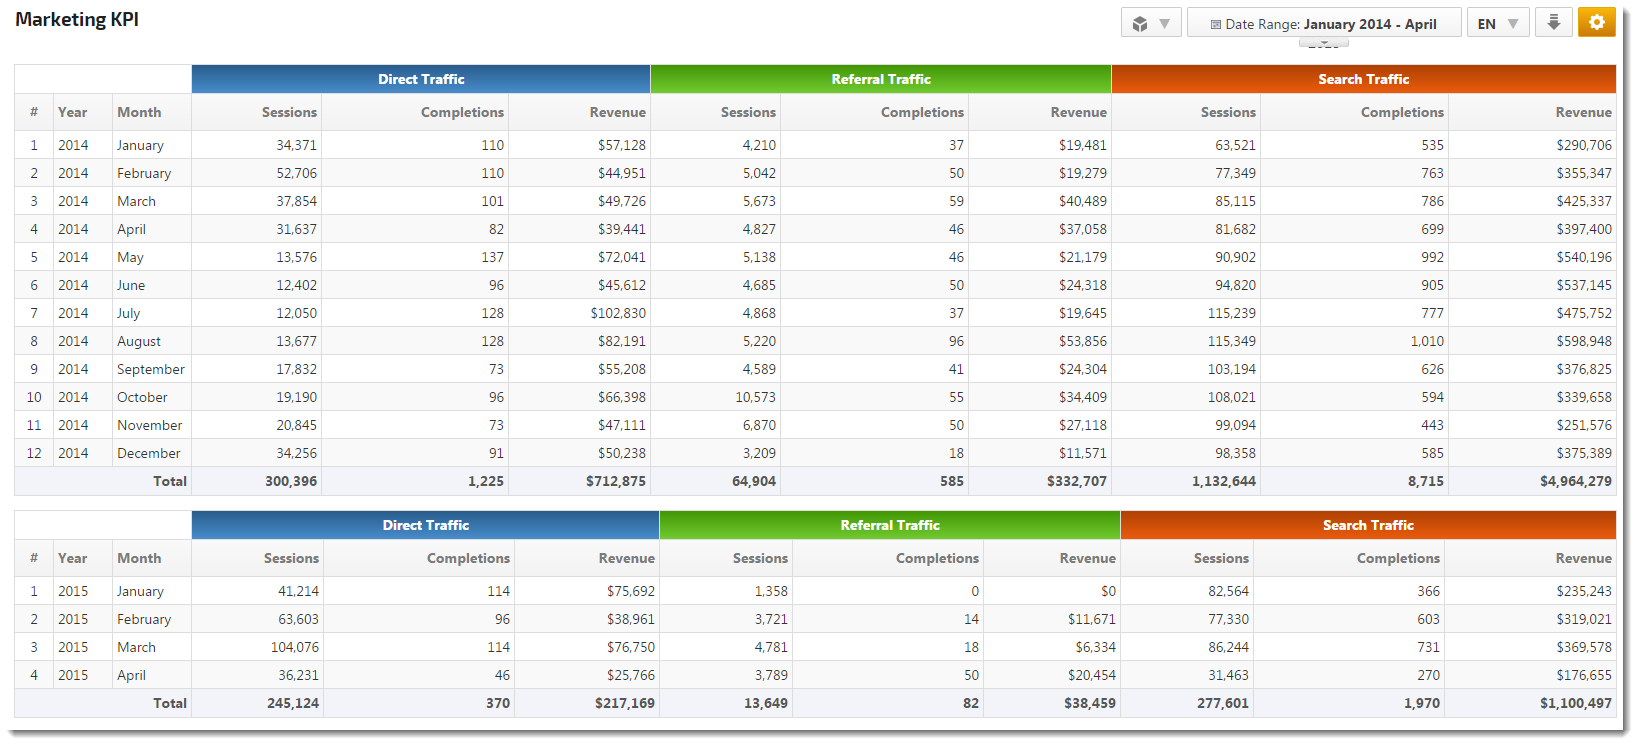
Task: Sort Direct Traffic Sessions in 2014 table
Action: click(289, 112)
